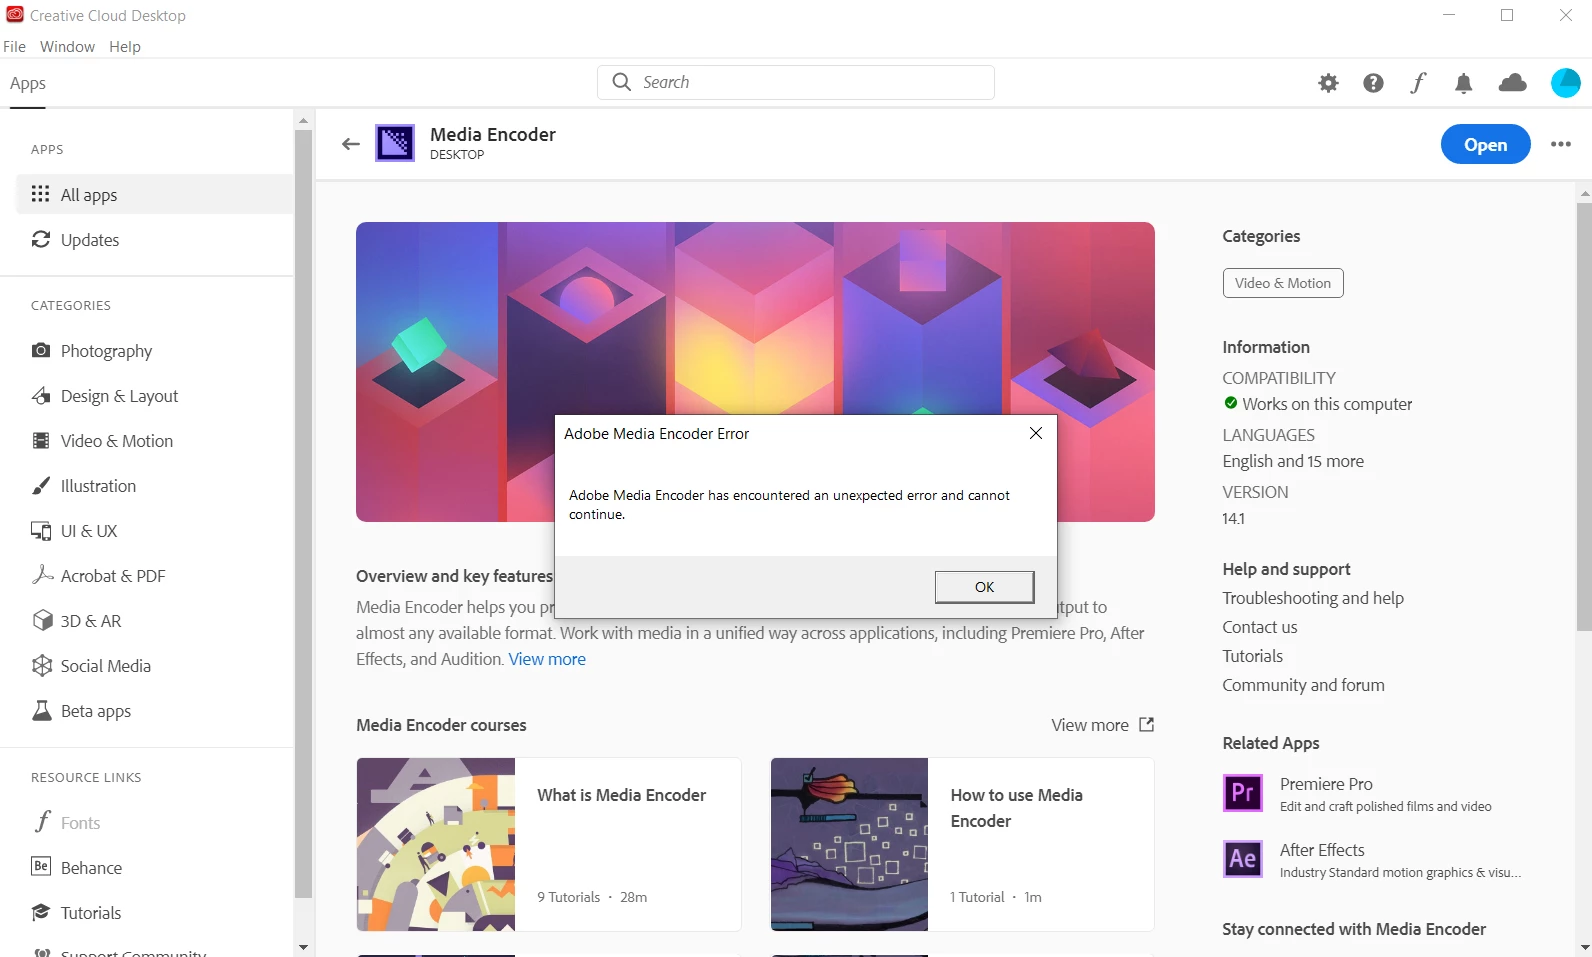Click the Video & Motion category tag
This screenshot has height=957, width=1592.
[1283, 283]
